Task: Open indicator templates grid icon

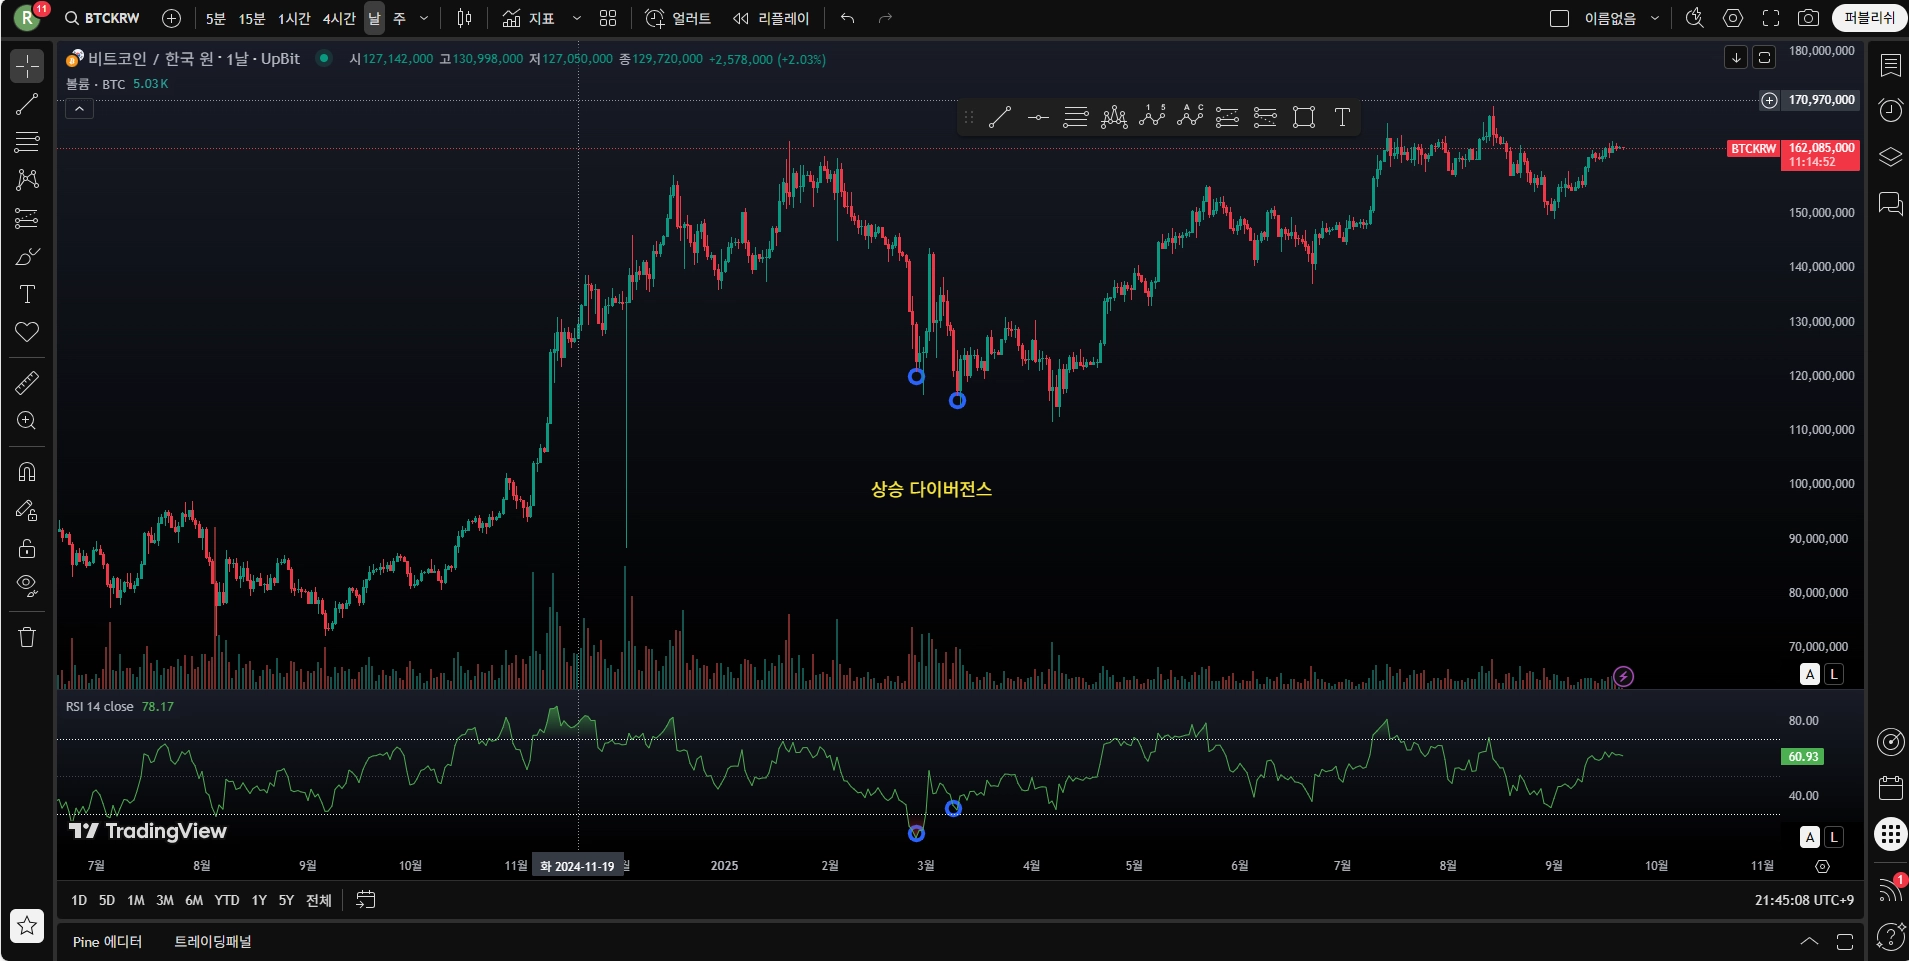Action: click(x=608, y=18)
